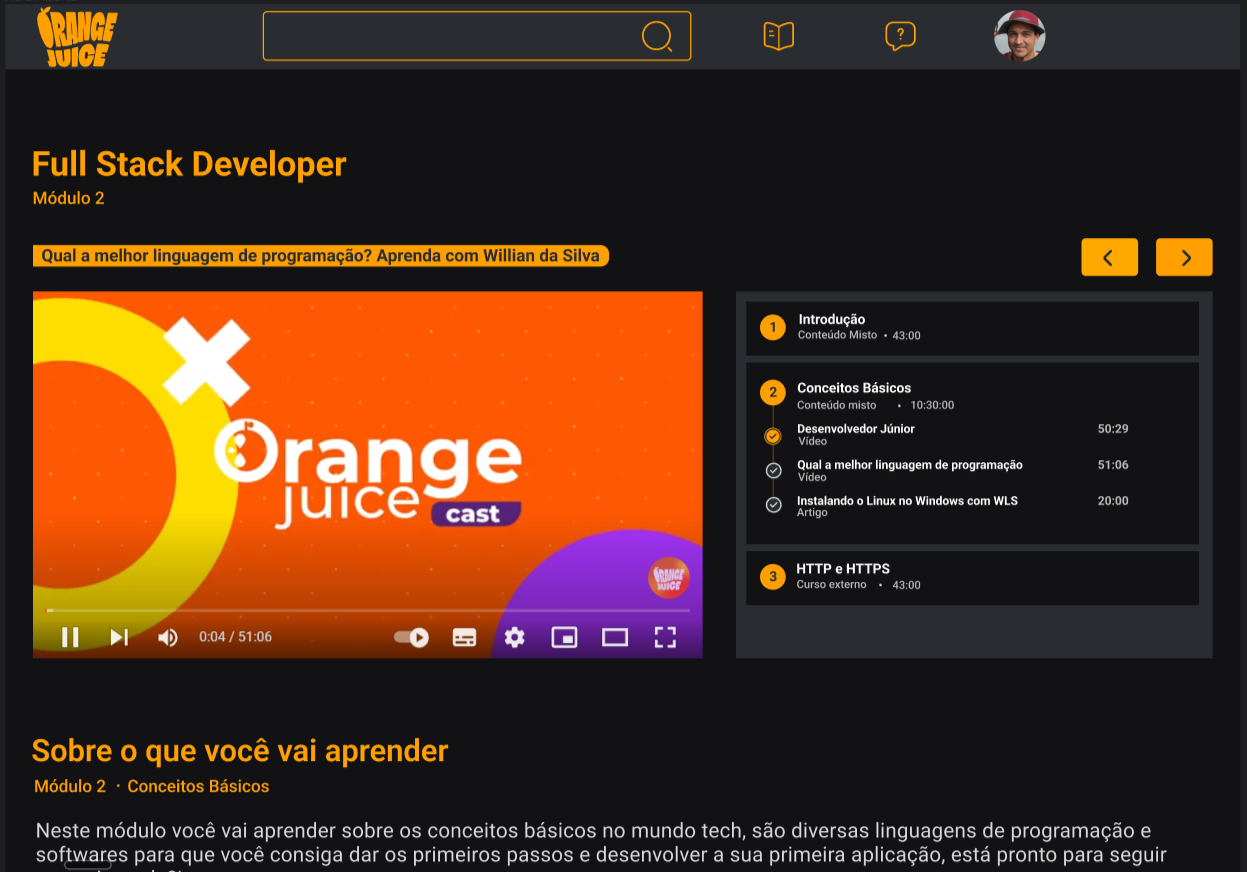Mark 'Qual a melhor linguagem de programação' complete
Screen dimensions: 1247x872
[772, 470]
